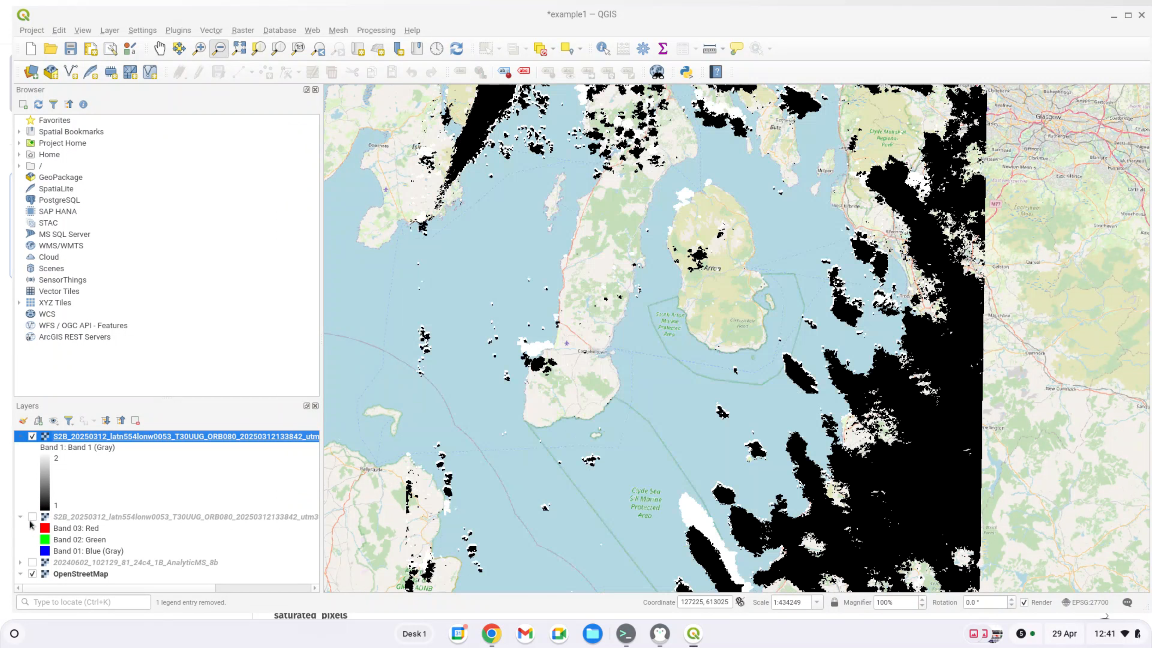Image resolution: width=1152 pixels, height=648 pixels.
Task: Select the Identify Features tool
Action: 602,48
